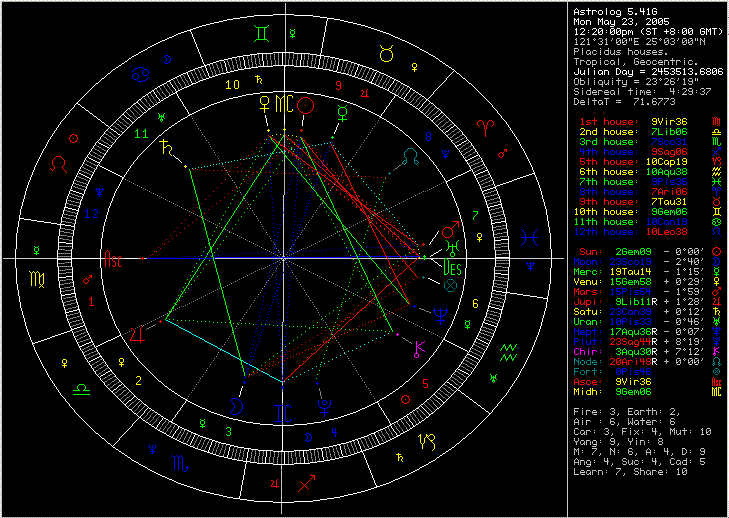Click the red Sagittarius arrow on the outer ring
729x518 pixels.
point(307,484)
